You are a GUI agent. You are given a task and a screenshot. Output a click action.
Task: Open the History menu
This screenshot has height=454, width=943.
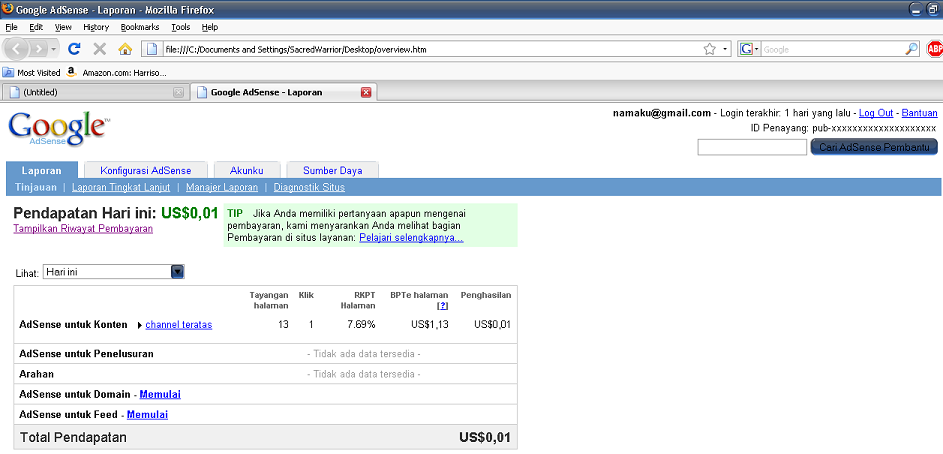(x=96, y=27)
